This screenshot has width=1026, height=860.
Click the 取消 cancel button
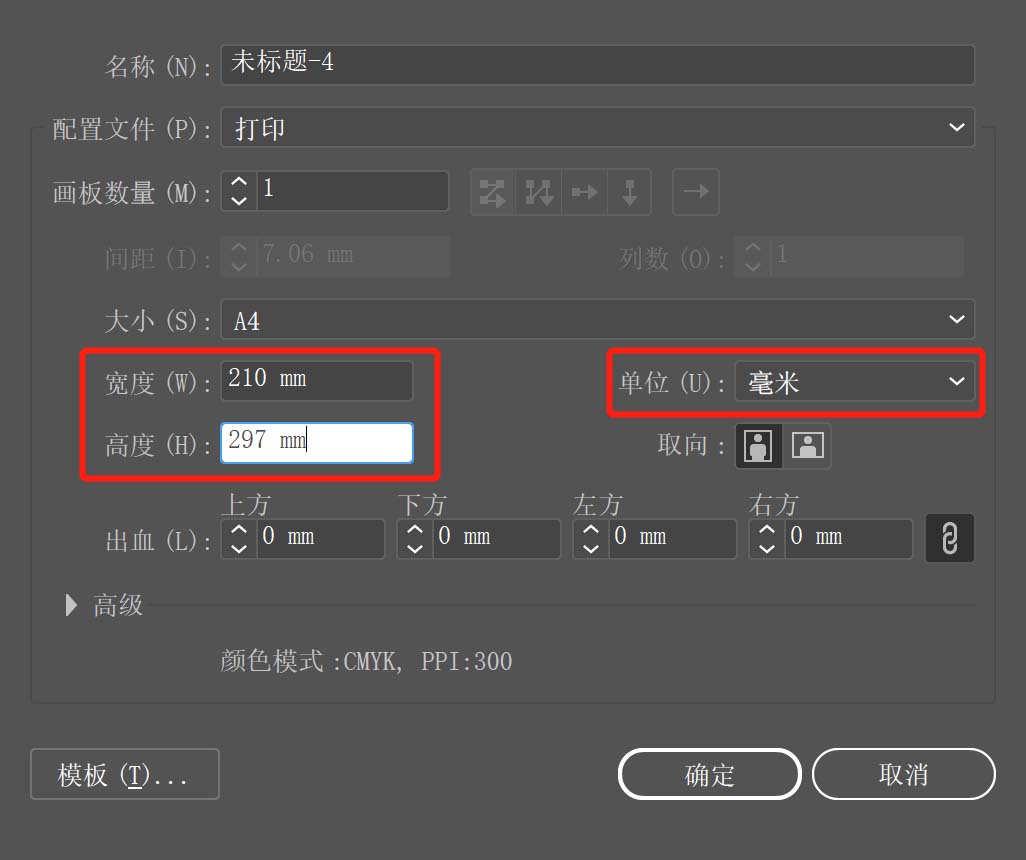tap(904, 774)
